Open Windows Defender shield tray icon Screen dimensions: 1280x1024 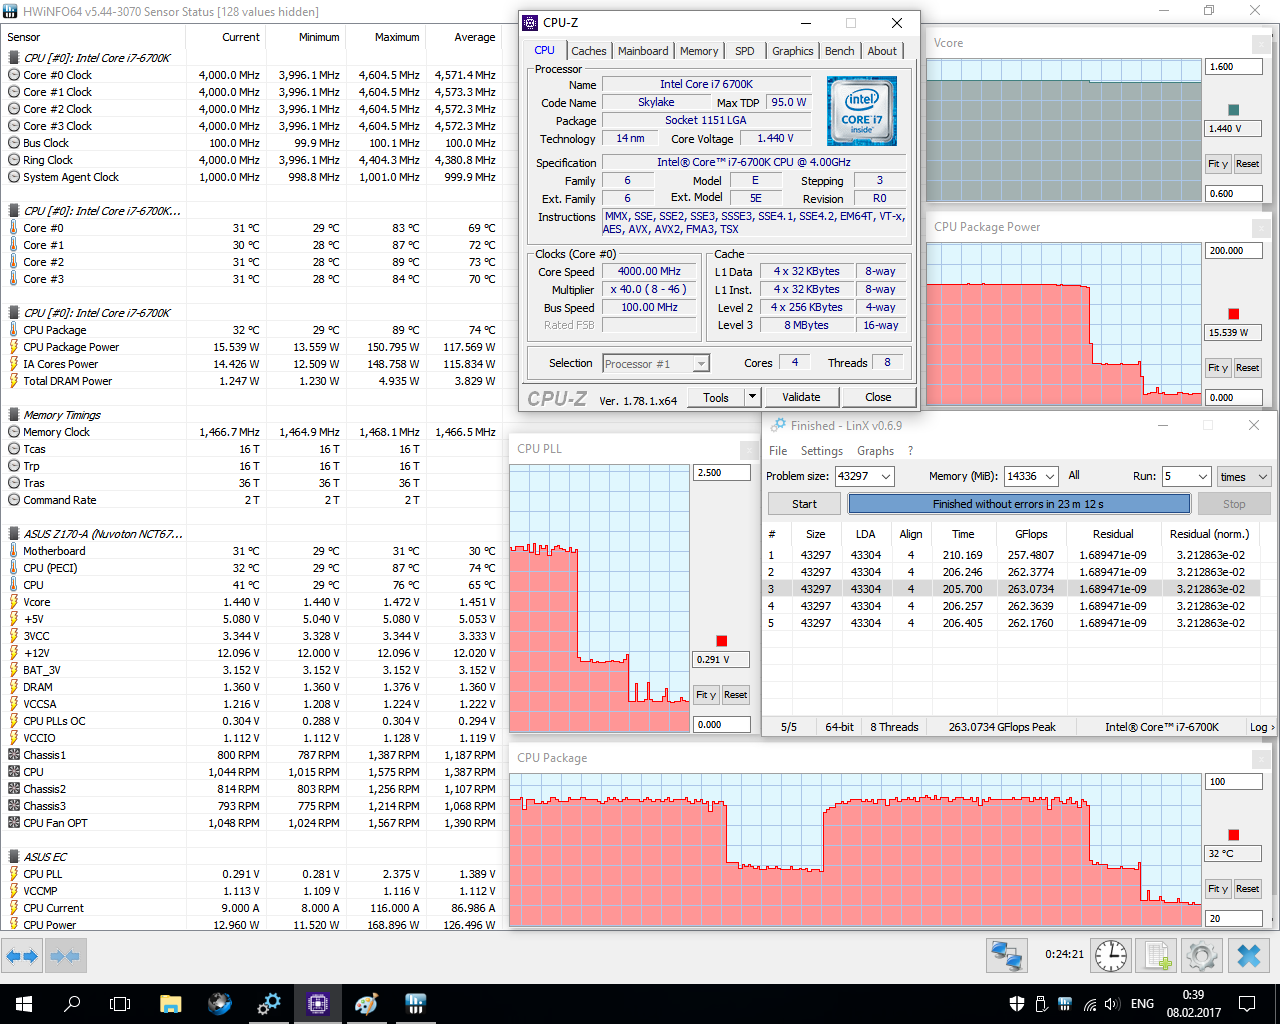click(1017, 1004)
